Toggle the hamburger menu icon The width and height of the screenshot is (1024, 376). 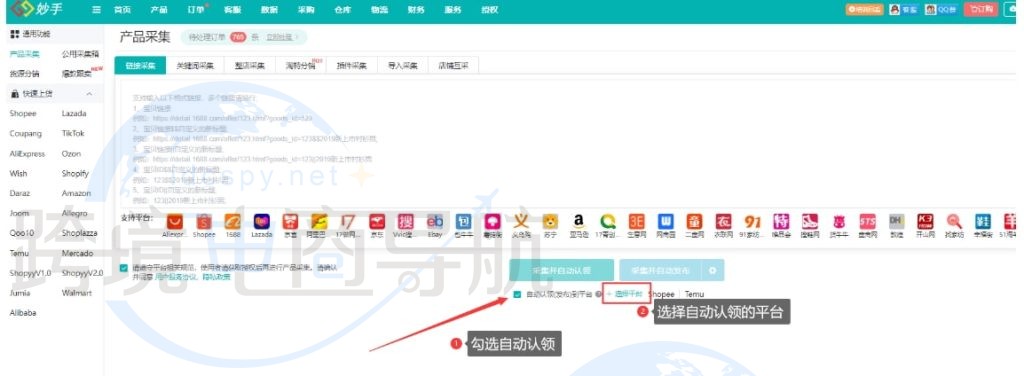[x=97, y=10]
